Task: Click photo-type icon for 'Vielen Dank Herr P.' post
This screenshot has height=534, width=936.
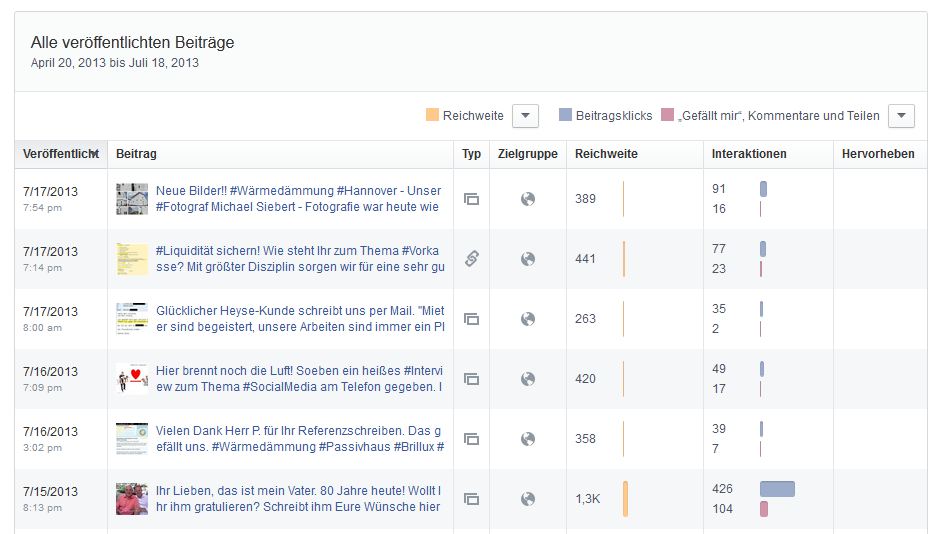Action: pos(471,439)
